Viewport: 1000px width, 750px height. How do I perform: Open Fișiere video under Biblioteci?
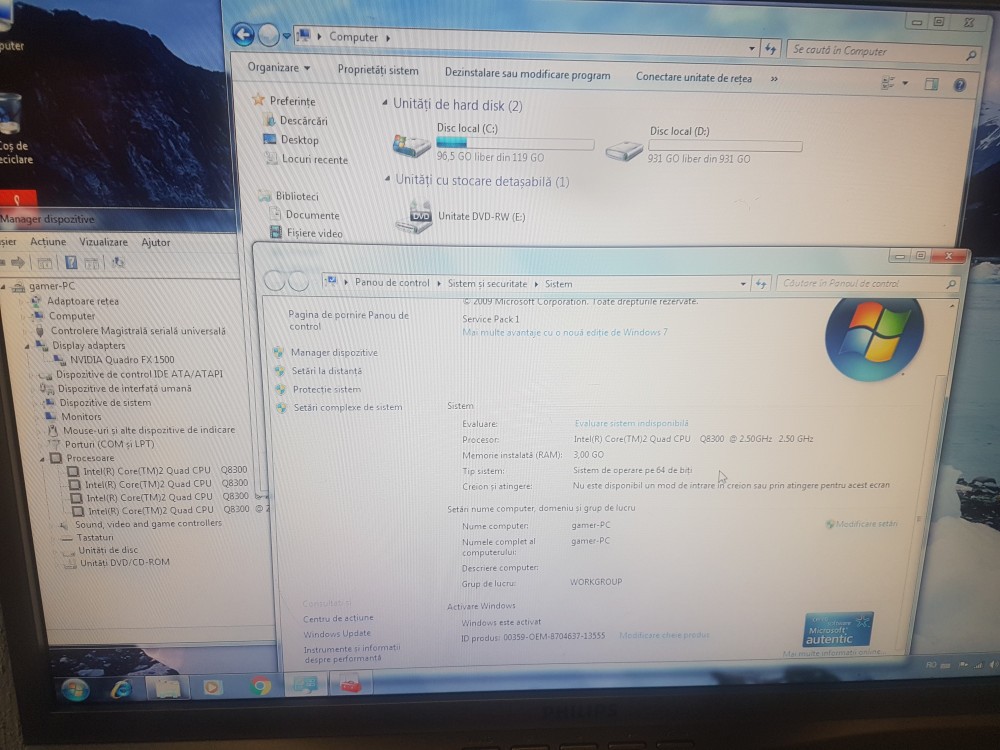pyautogui.click(x=314, y=233)
